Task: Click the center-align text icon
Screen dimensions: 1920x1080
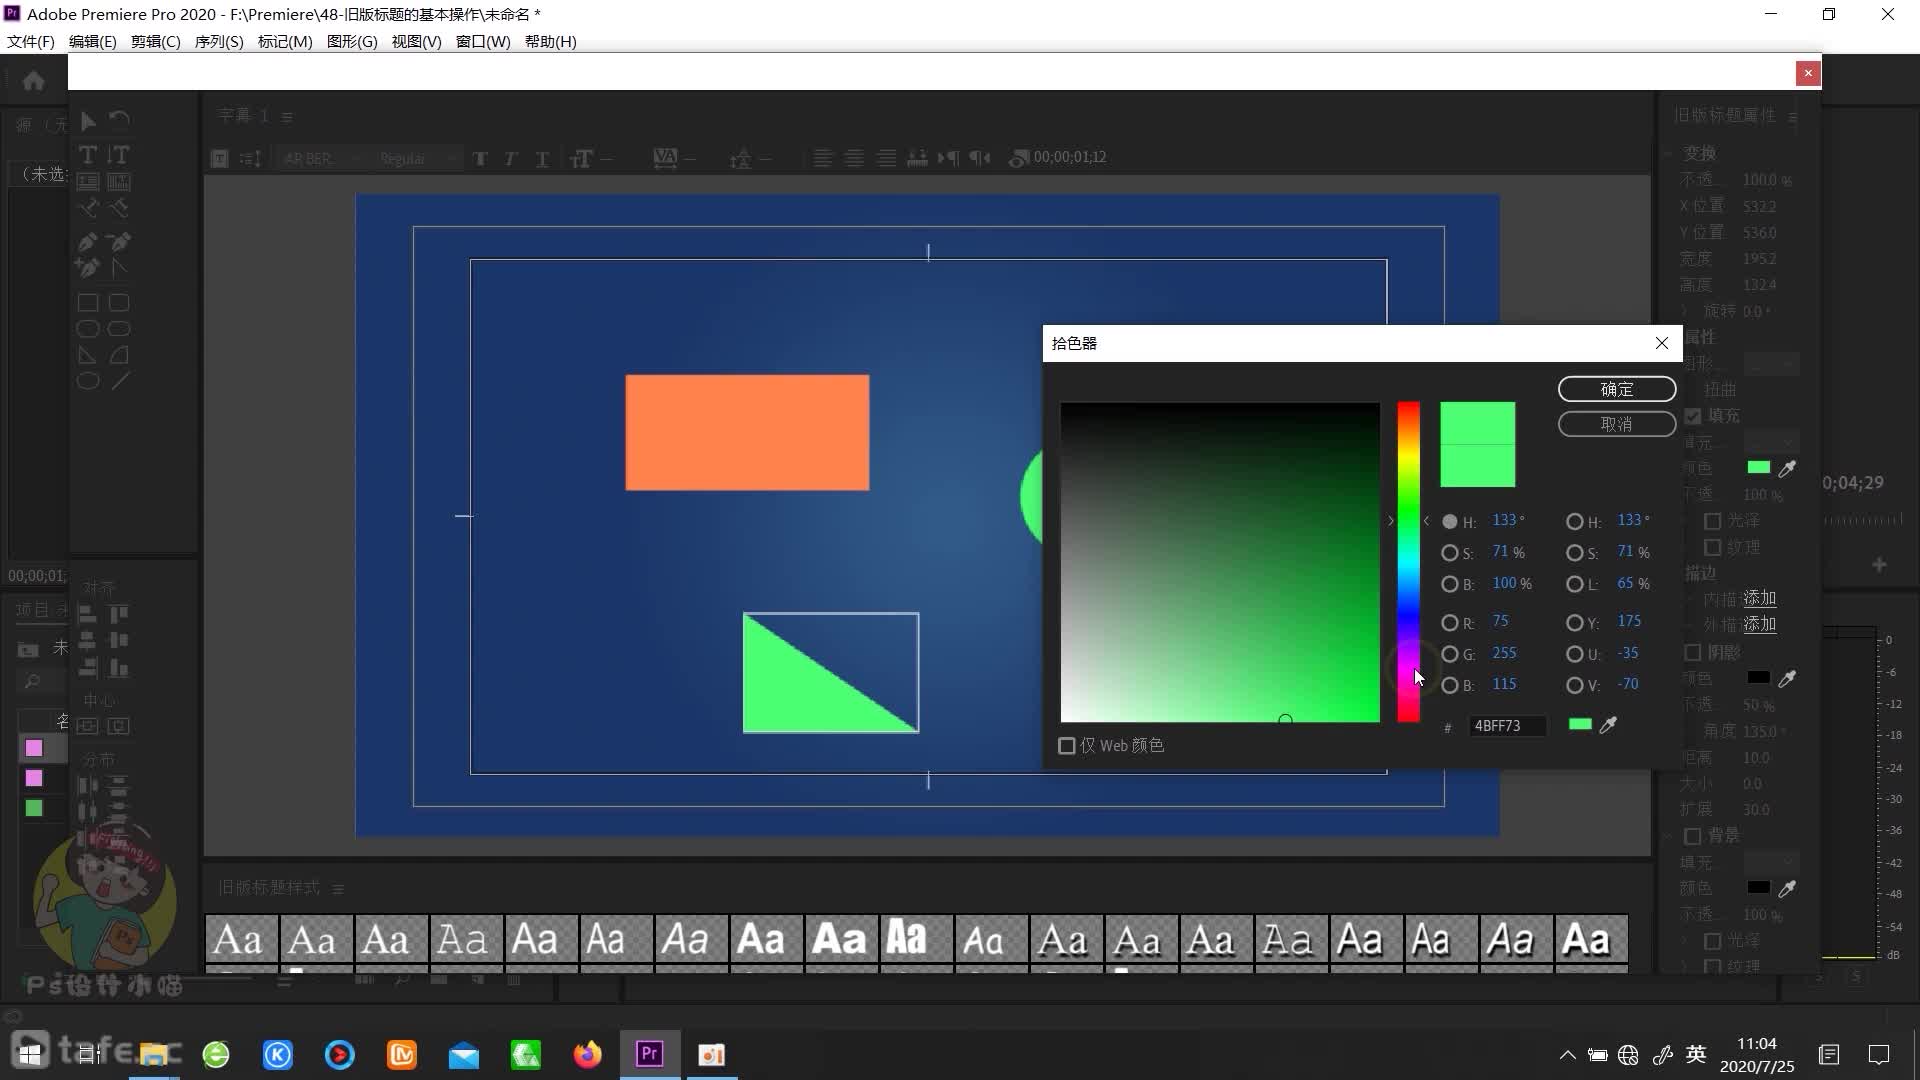Action: coord(854,158)
